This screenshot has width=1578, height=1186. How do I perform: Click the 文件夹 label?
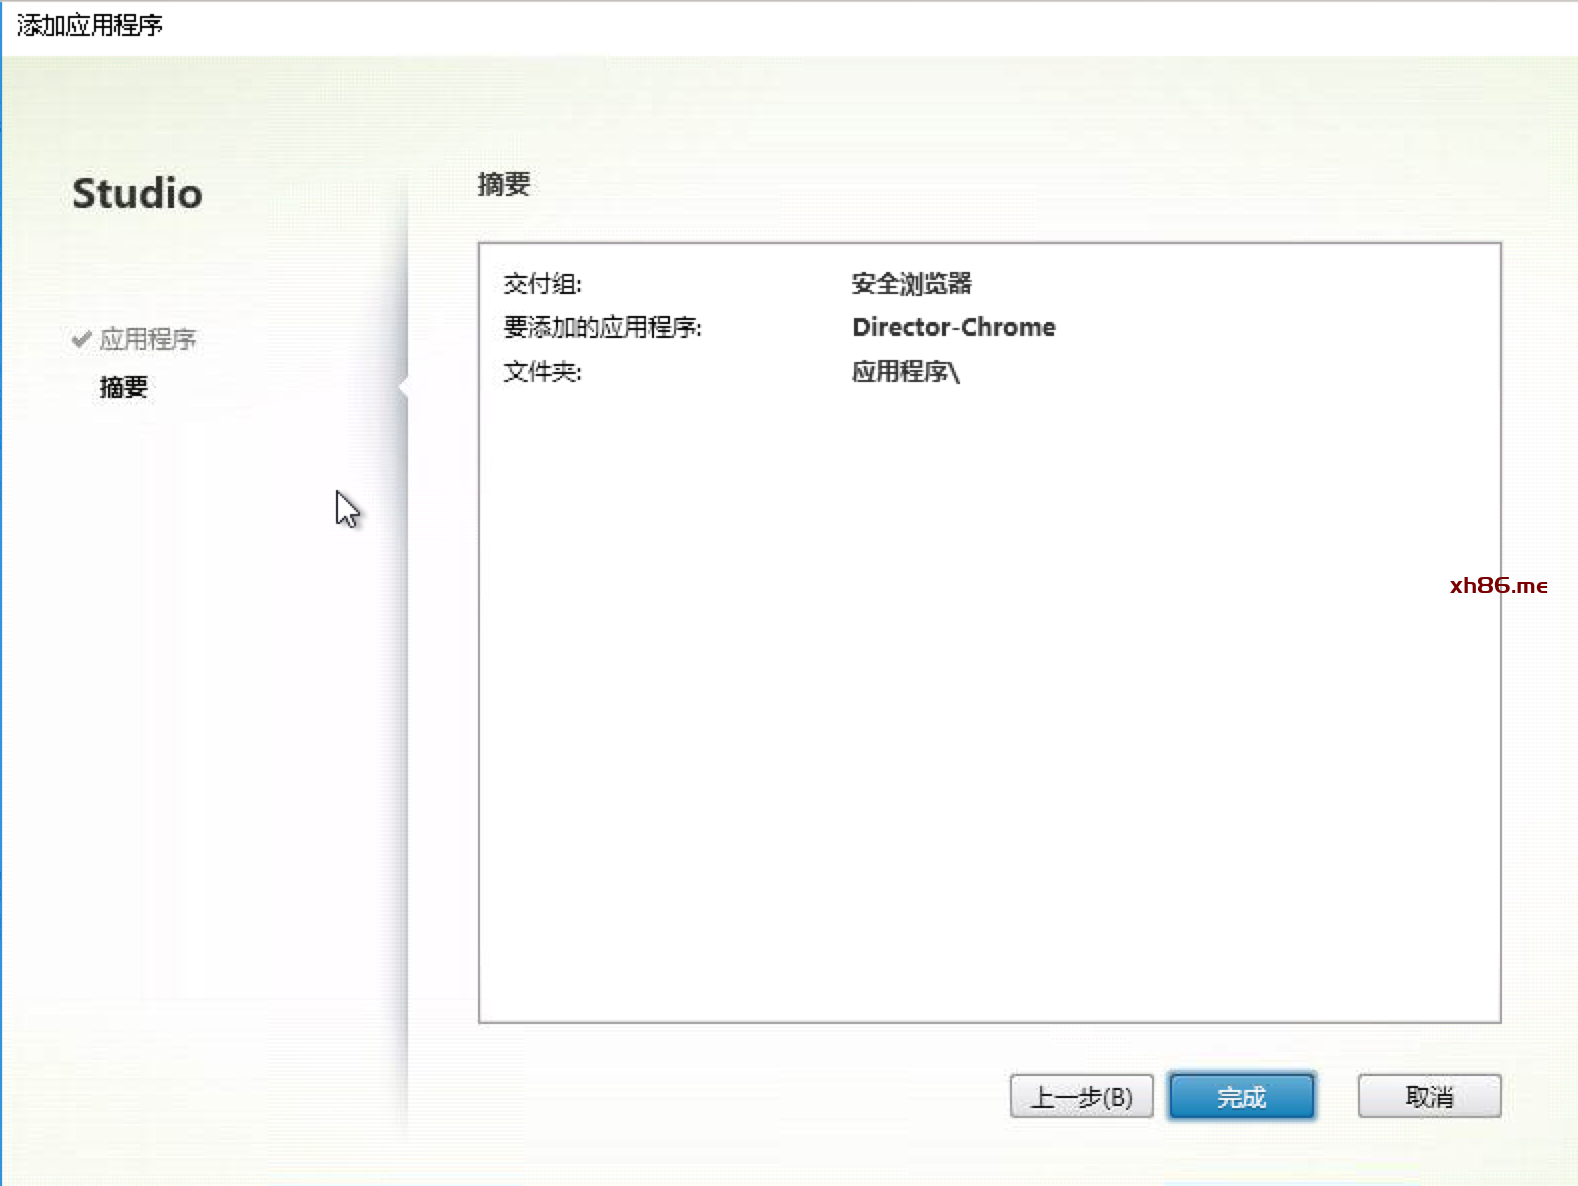tap(542, 372)
